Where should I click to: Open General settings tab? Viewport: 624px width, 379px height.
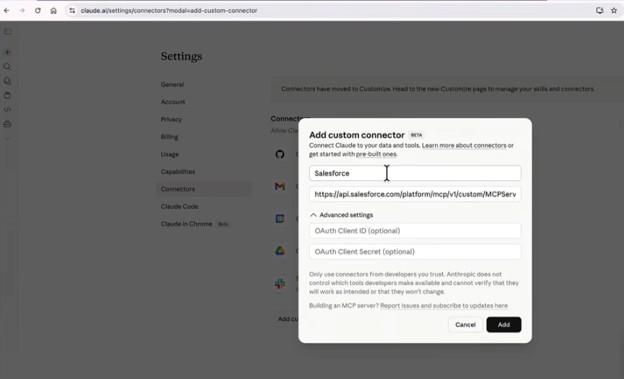[x=172, y=84]
